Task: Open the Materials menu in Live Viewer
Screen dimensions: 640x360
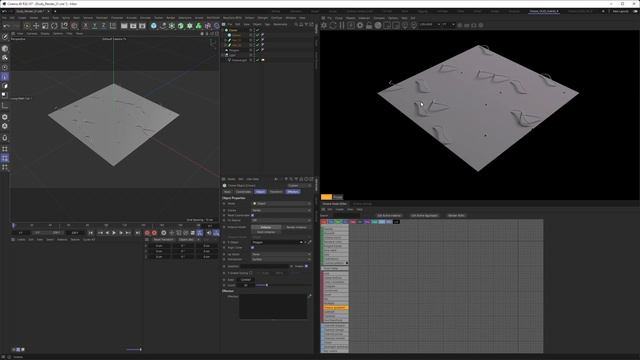Action: (x=364, y=18)
